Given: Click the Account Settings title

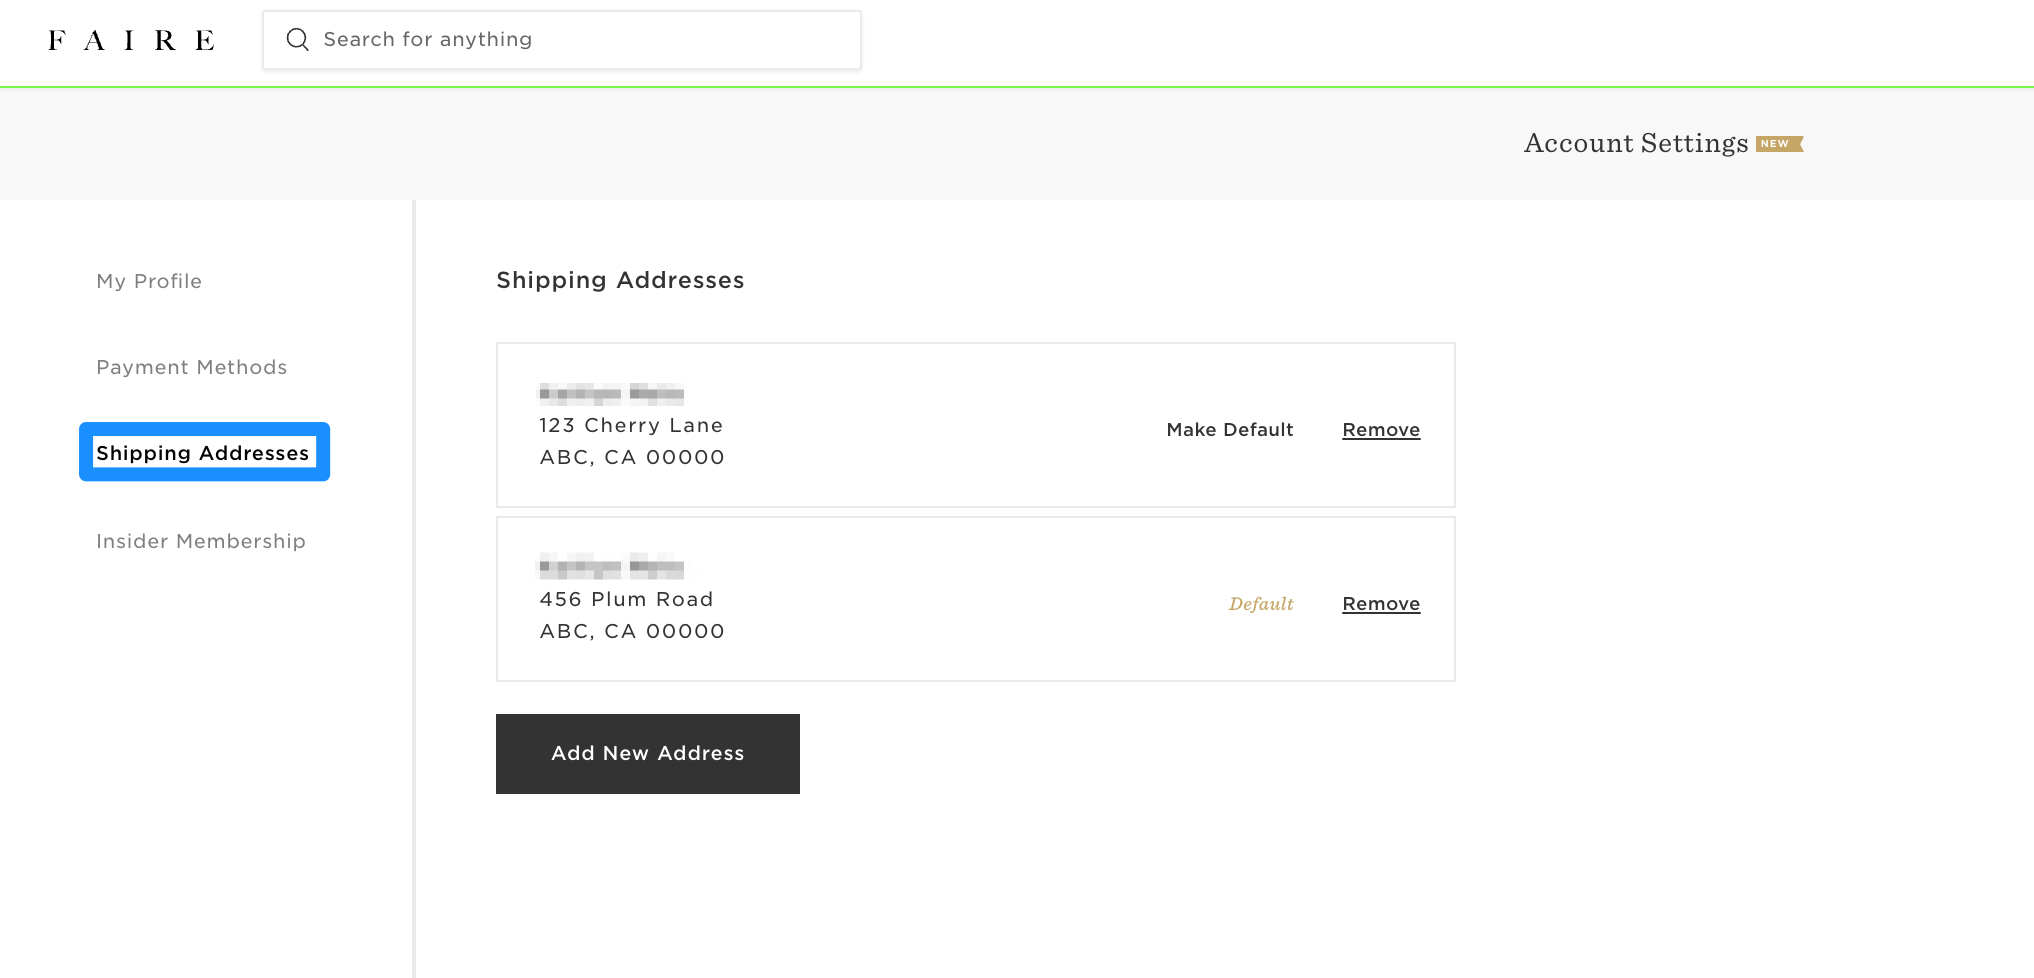Looking at the screenshot, I should coord(1635,143).
